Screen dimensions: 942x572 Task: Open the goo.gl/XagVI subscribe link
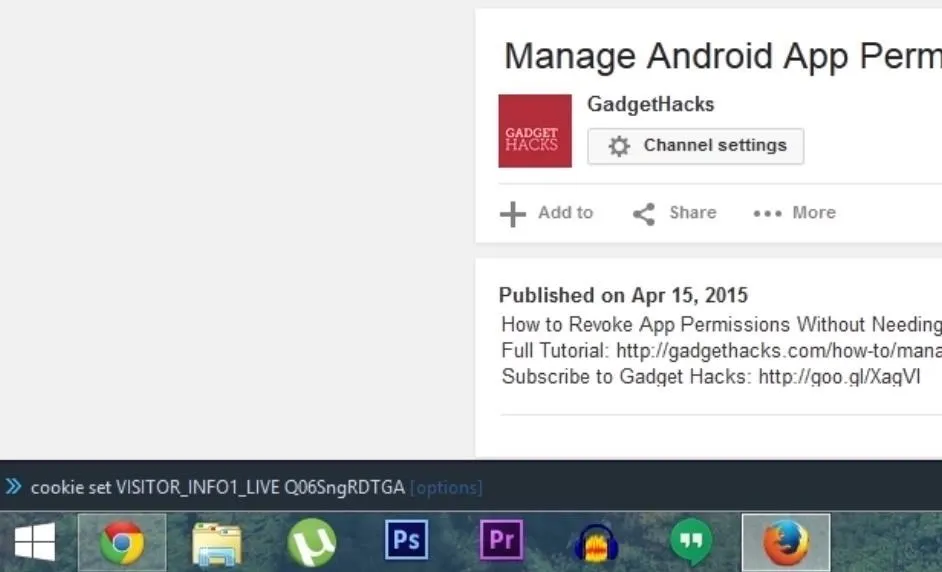(x=839, y=377)
